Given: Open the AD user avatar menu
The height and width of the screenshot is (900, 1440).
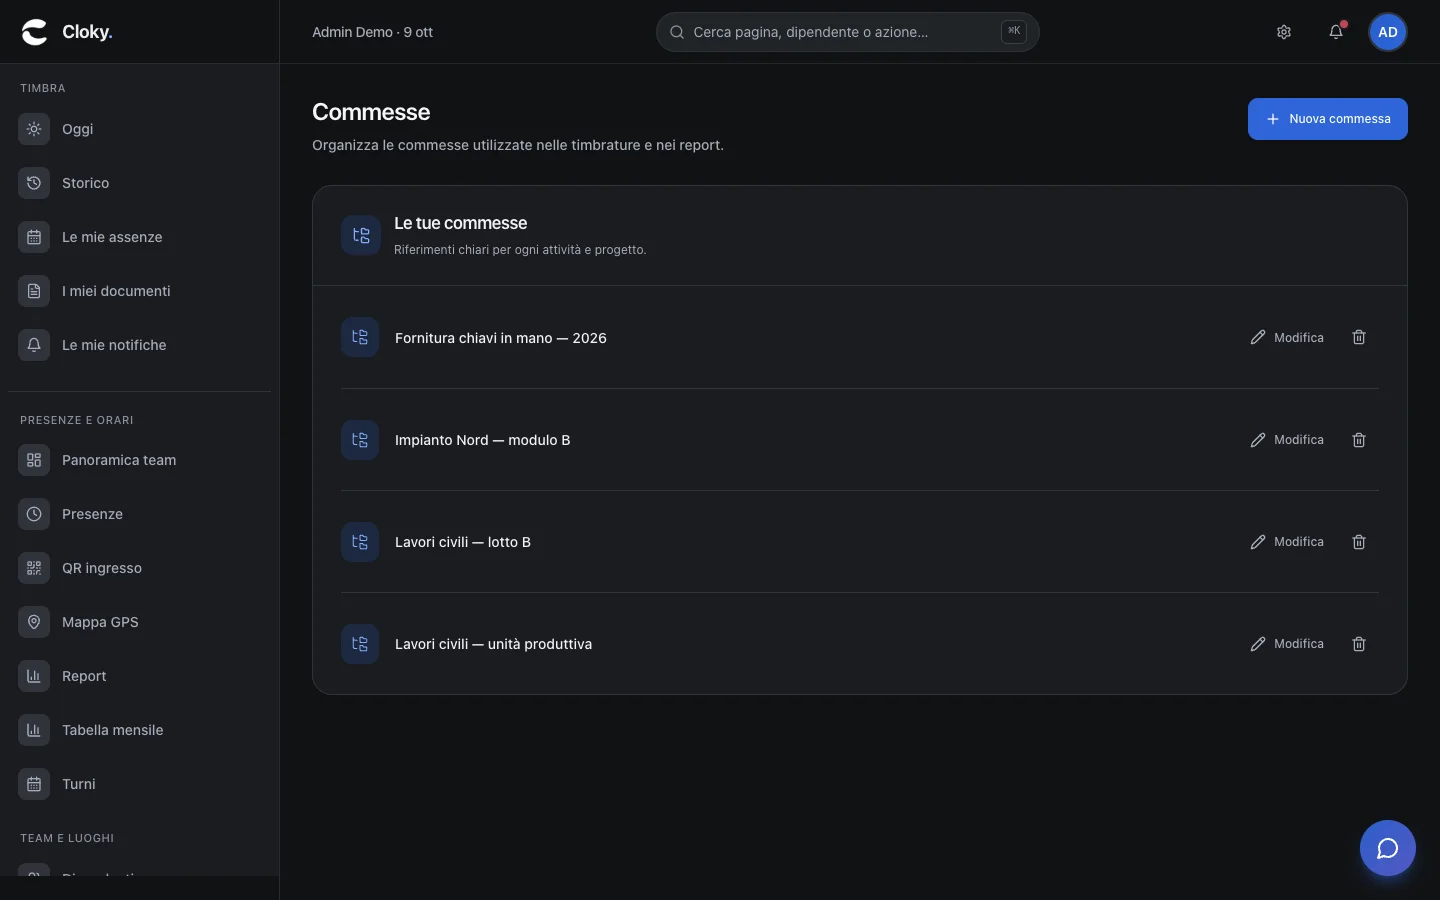Looking at the screenshot, I should pyautogui.click(x=1388, y=32).
